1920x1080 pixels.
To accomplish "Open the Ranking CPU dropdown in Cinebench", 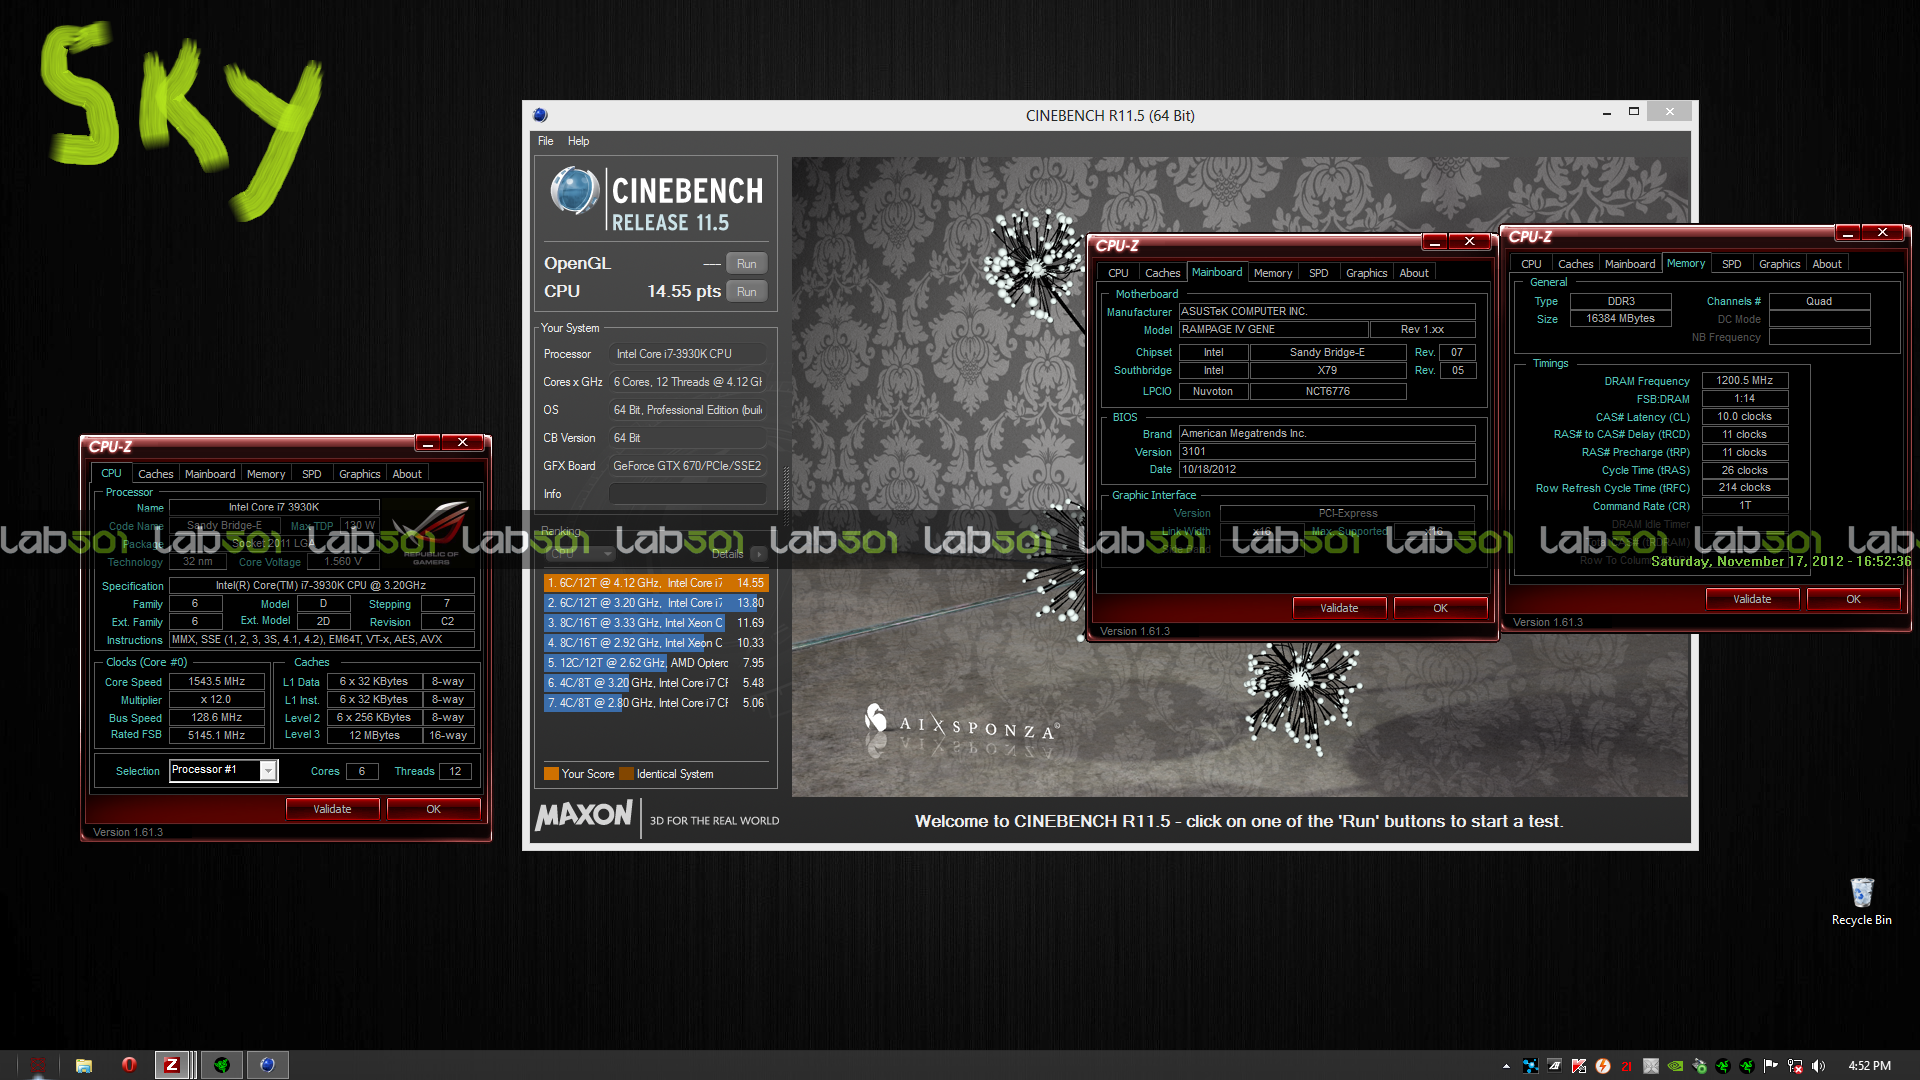I will [x=580, y=553].
